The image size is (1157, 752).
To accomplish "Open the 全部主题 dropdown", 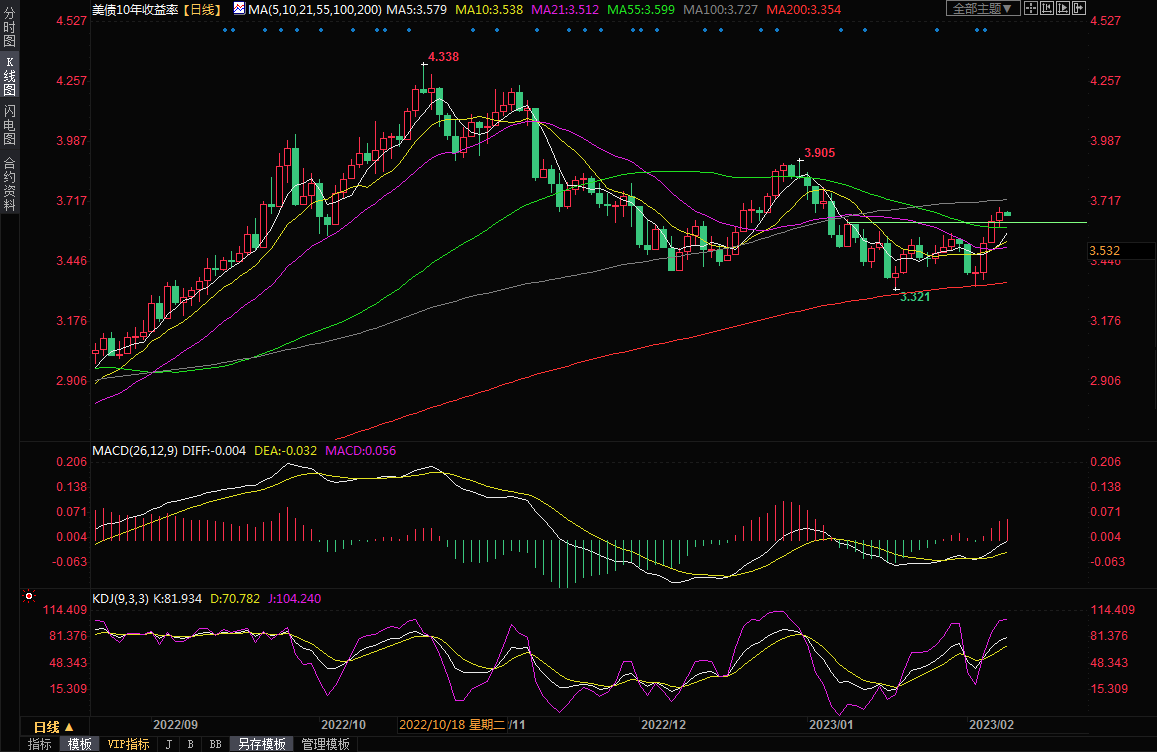I will (983, 8).
